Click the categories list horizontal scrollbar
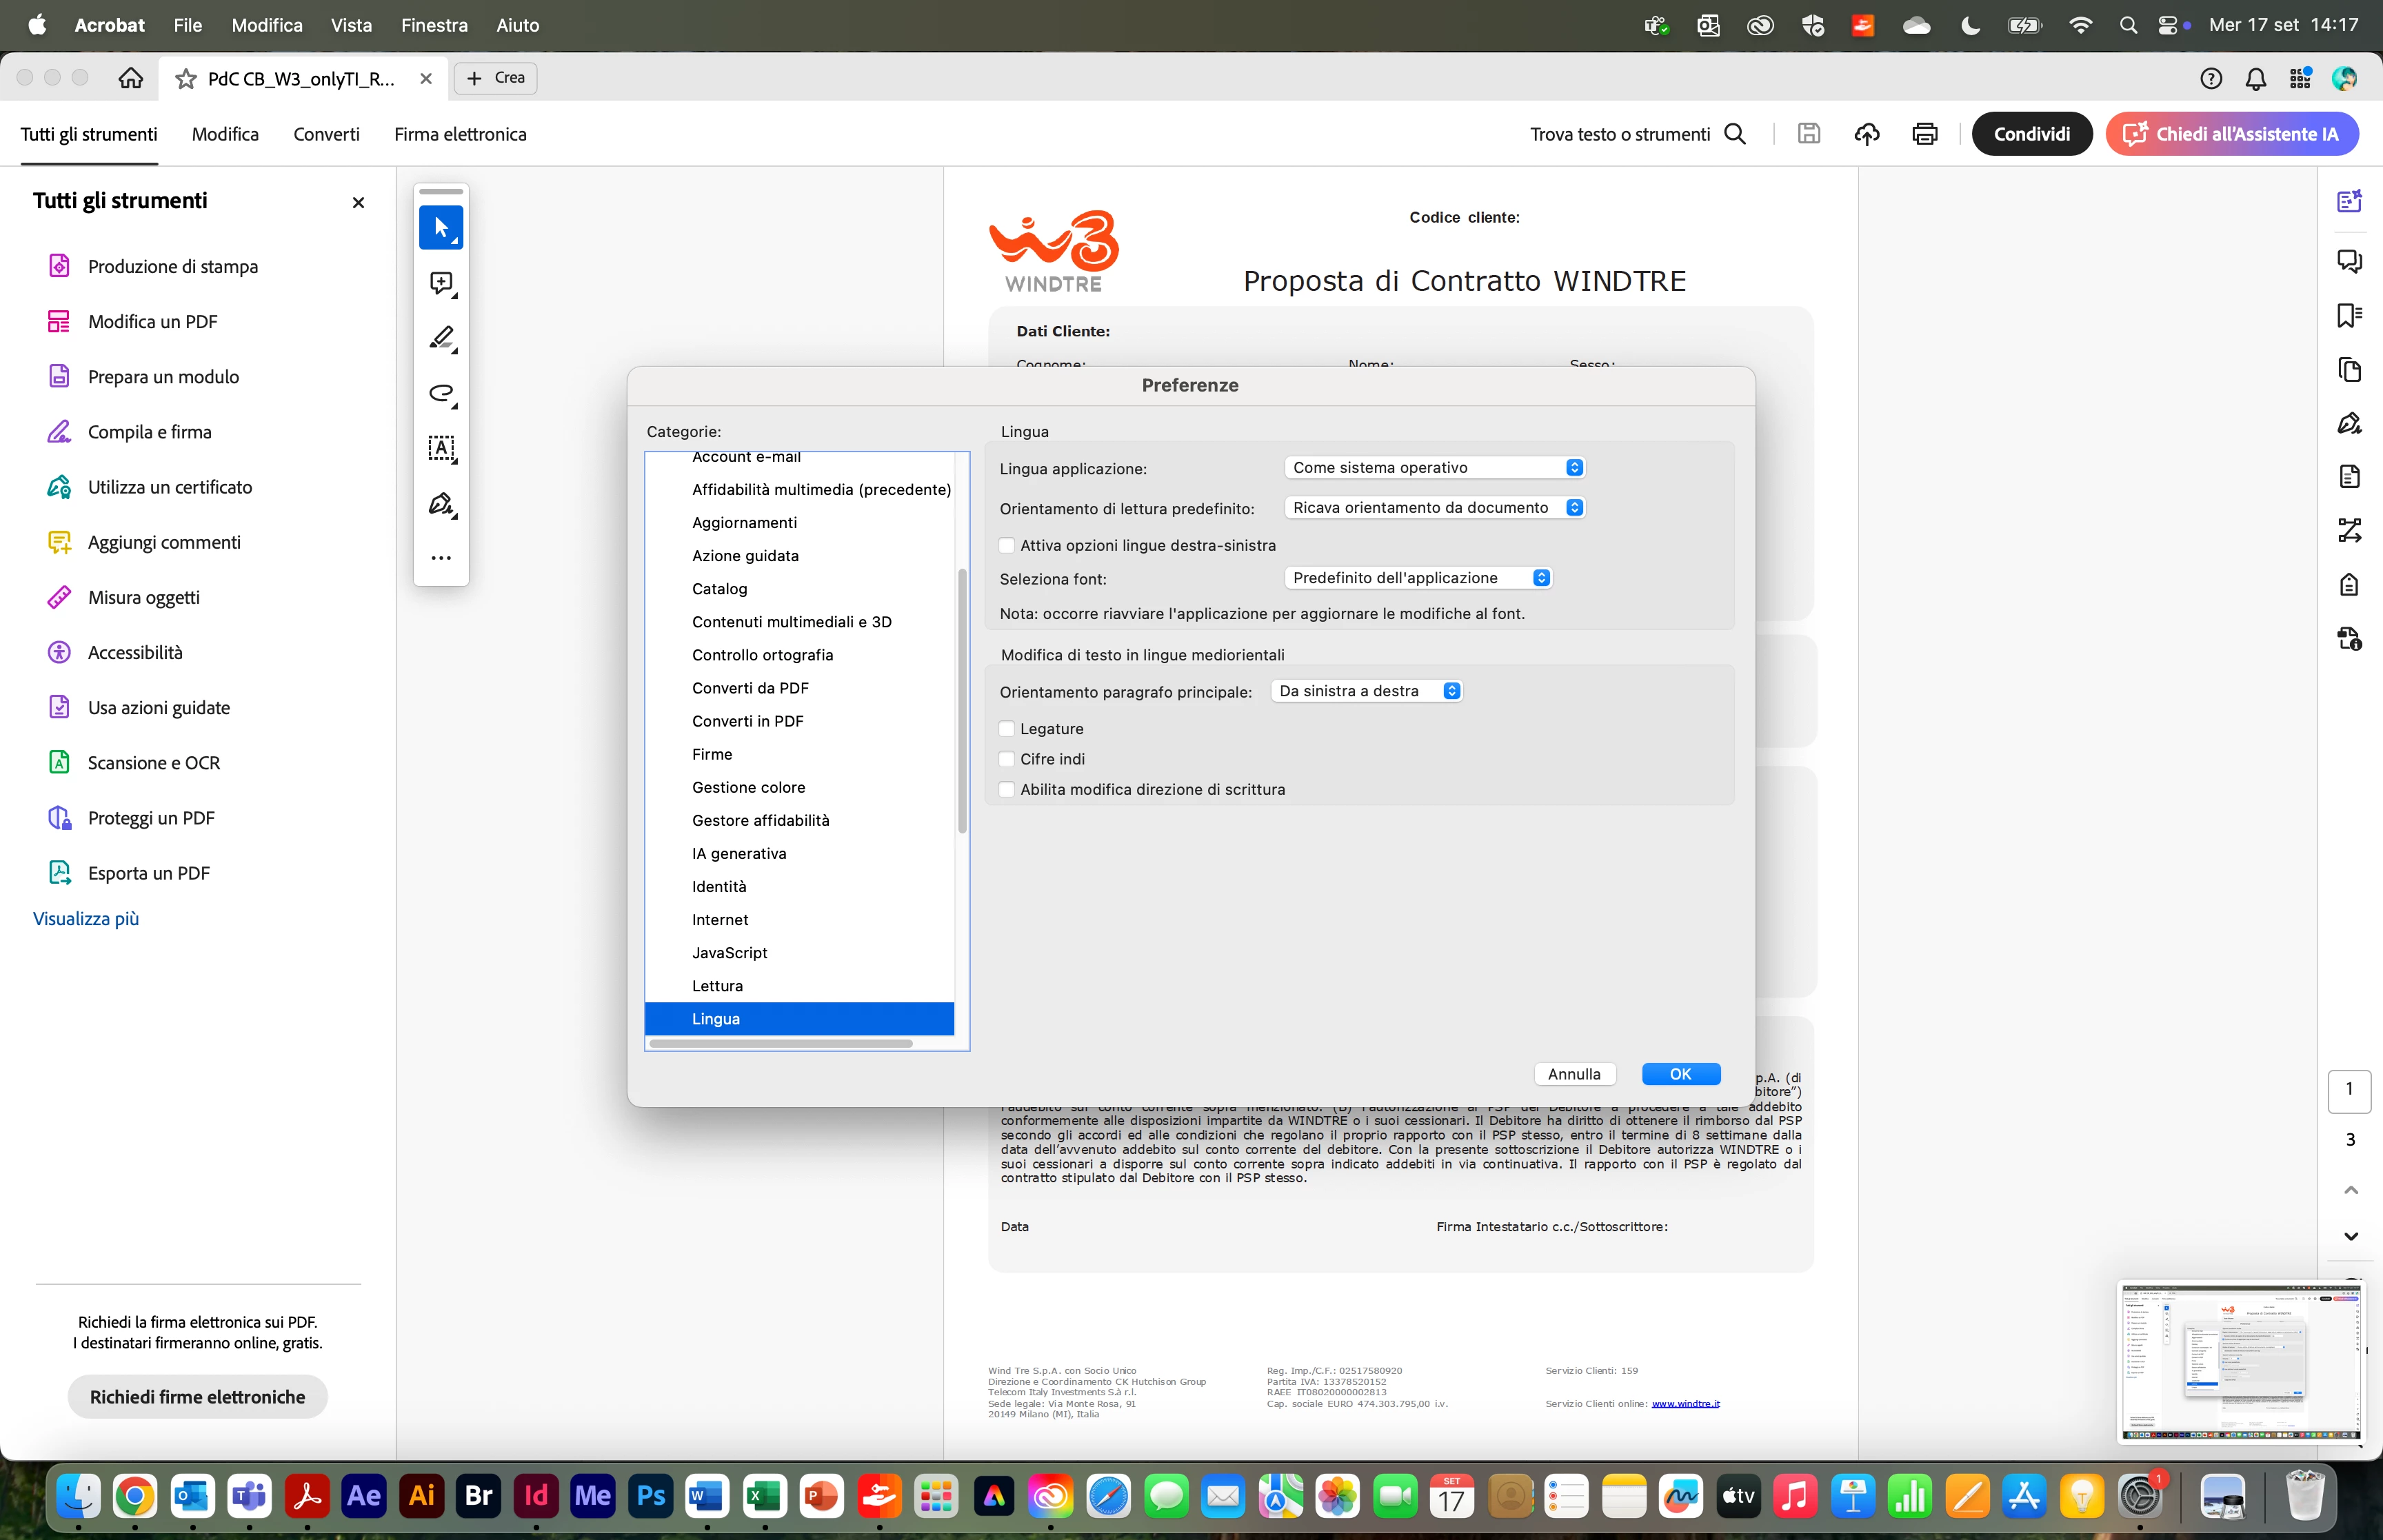Viewport: 2383px width, 1540px height. point(780,1044)
